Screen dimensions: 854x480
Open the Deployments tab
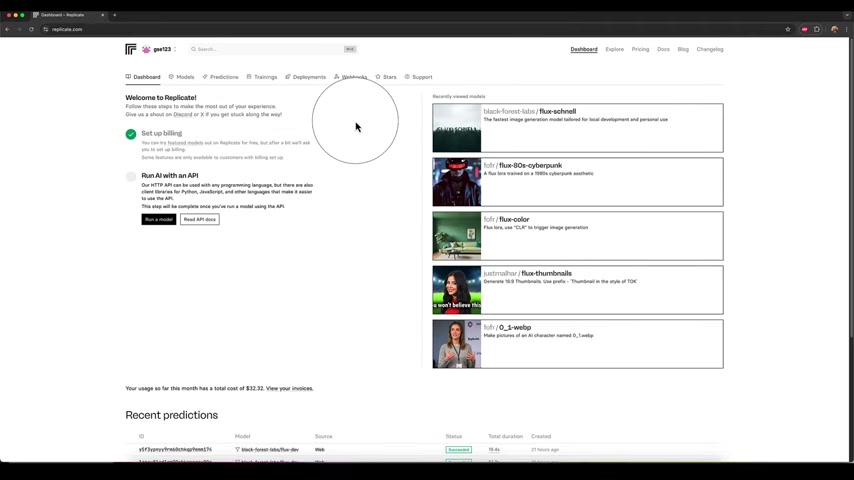click(305, 77)
